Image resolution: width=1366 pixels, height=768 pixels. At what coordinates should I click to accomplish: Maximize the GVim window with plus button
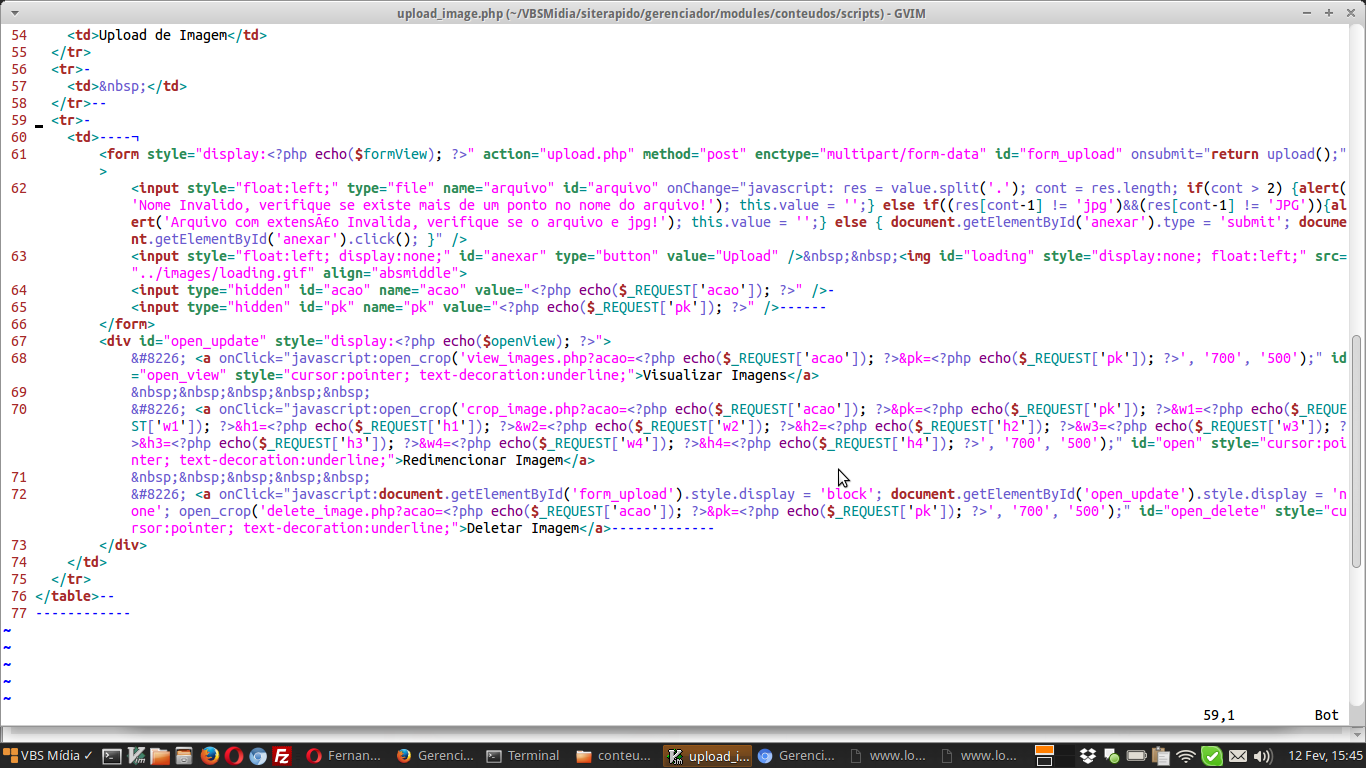coord(1330,12)
